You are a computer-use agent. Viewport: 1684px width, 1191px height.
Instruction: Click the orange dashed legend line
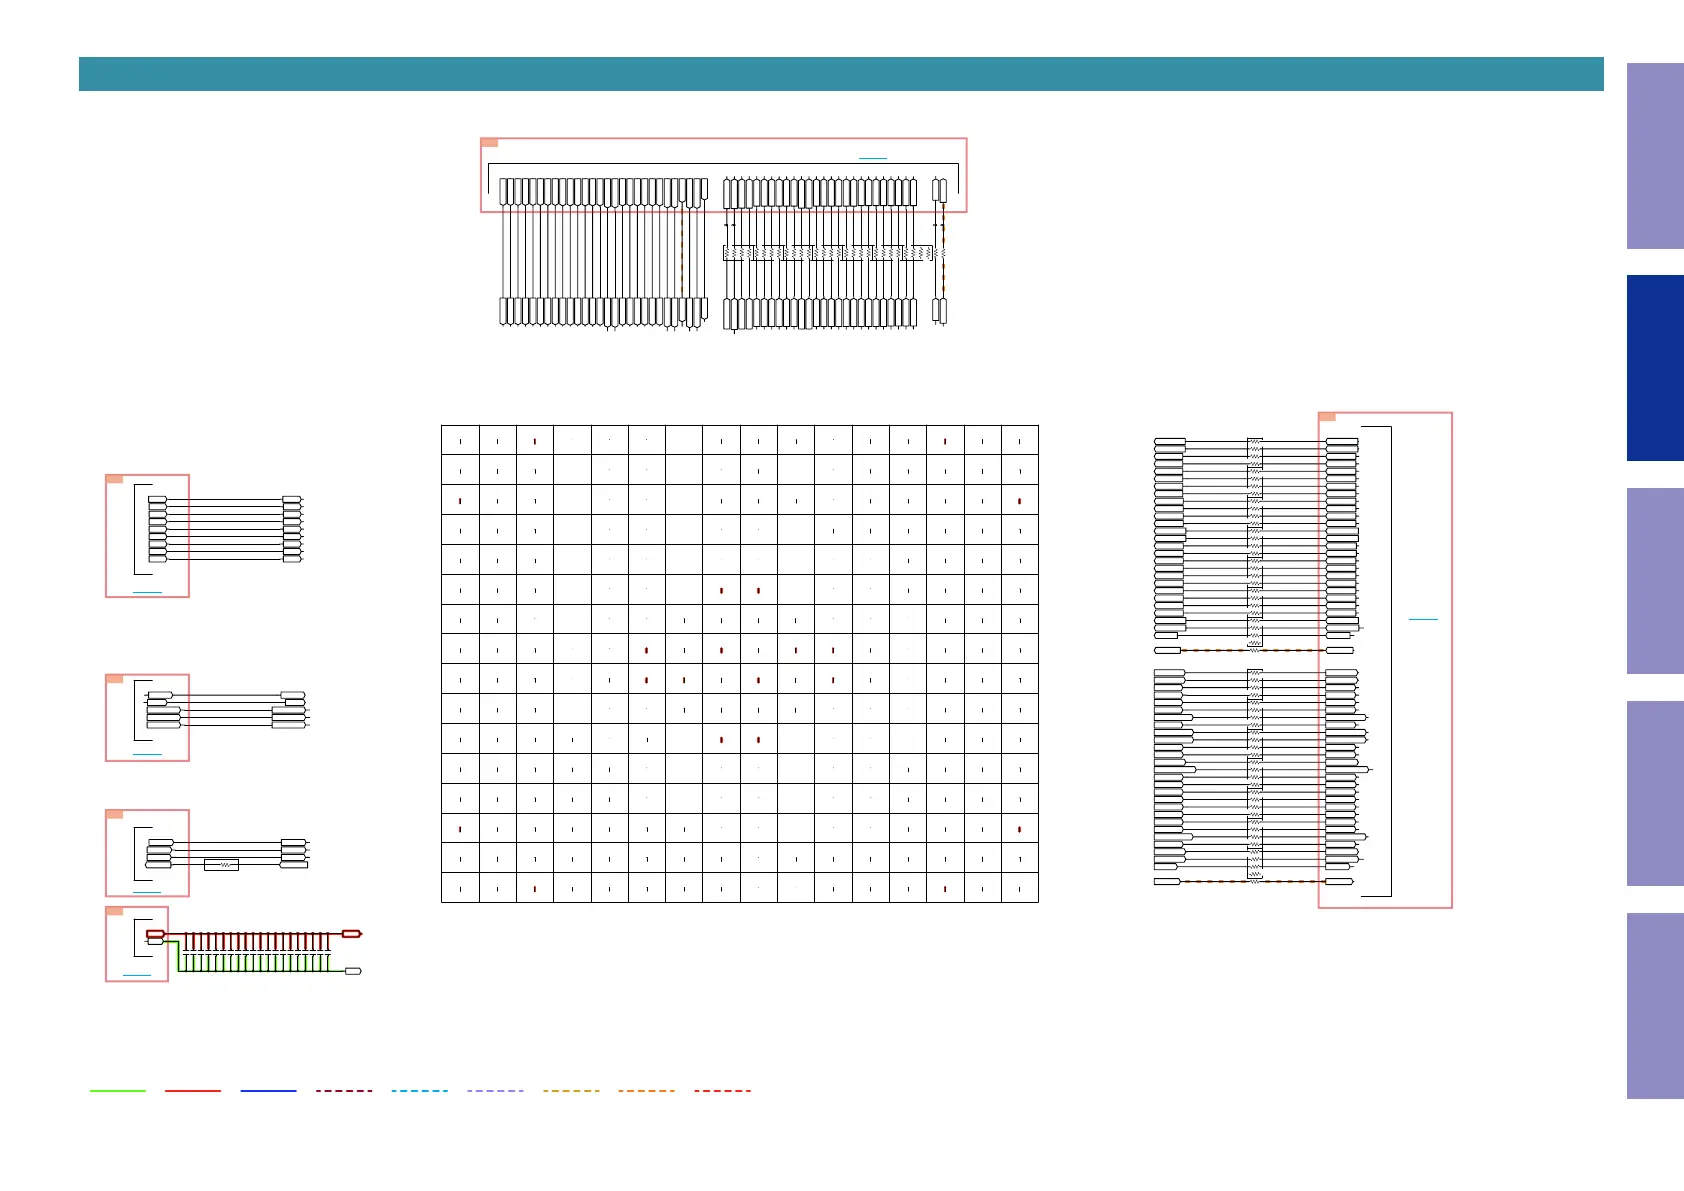pyautogui.click(x=646, y=1091)
